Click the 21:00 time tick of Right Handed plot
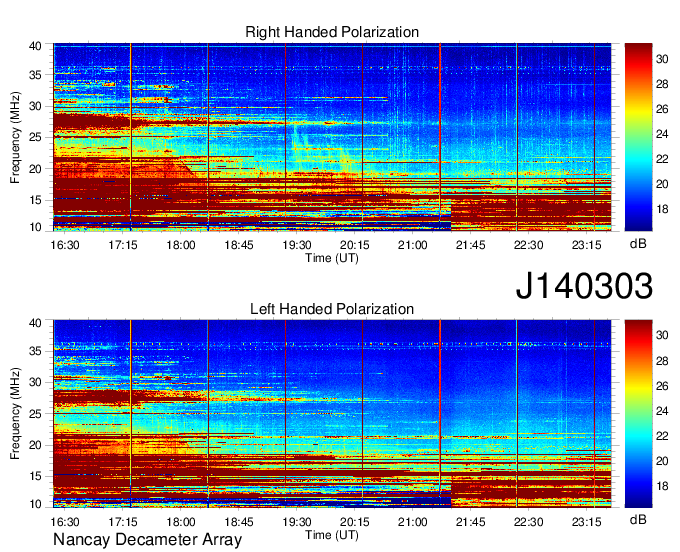 point(412,245)
